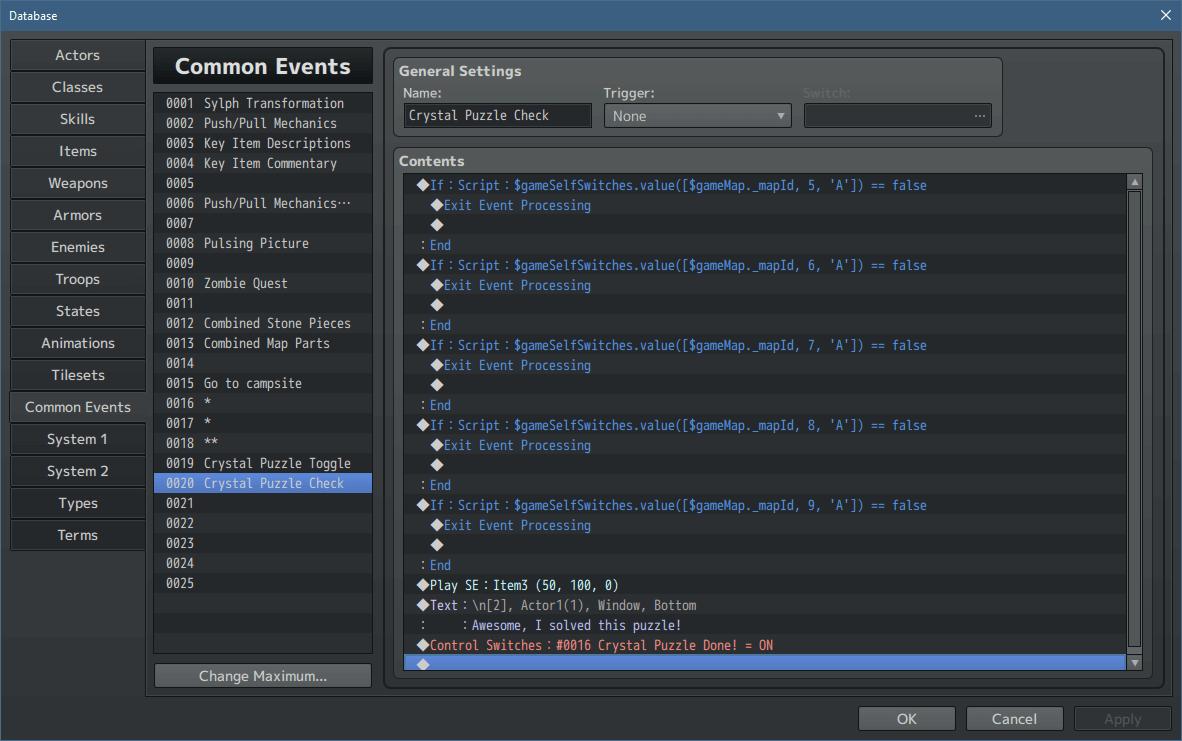
Task: Open the Switch selector ellipsis field
Action: coord(897,116)
